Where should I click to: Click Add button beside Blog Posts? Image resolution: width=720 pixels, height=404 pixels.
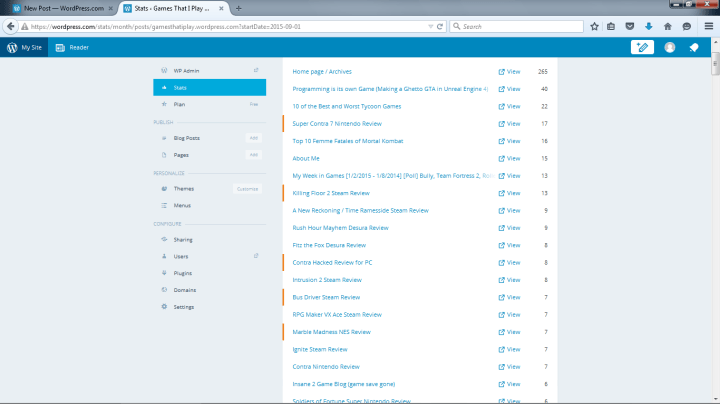pos(253,138)
